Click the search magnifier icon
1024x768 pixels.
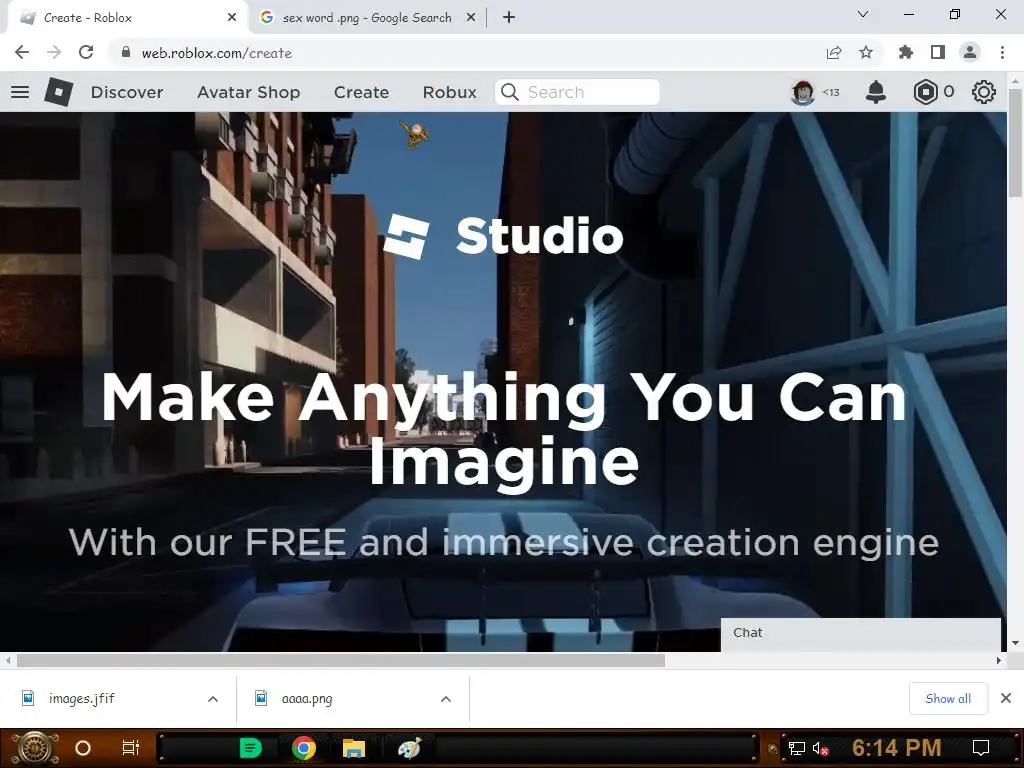click(x=510, y=92)
